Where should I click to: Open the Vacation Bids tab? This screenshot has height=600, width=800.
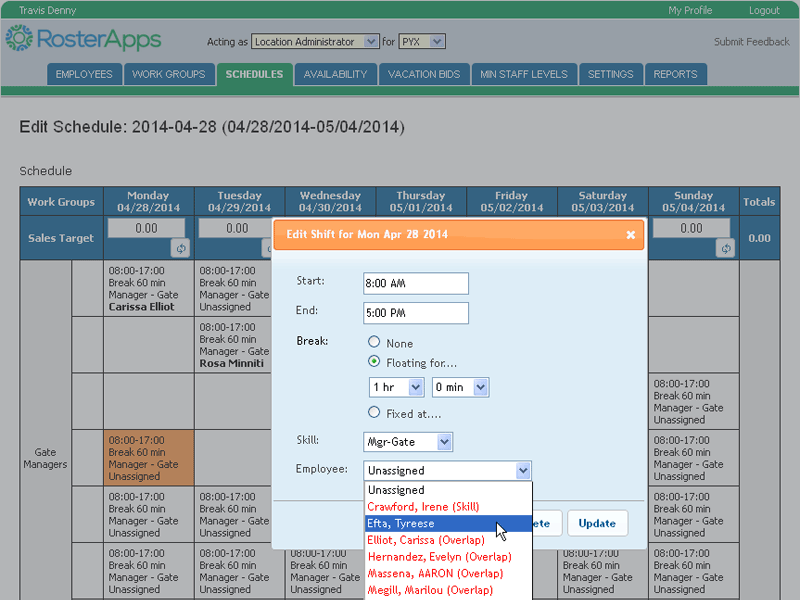click(x=425, y=74)
